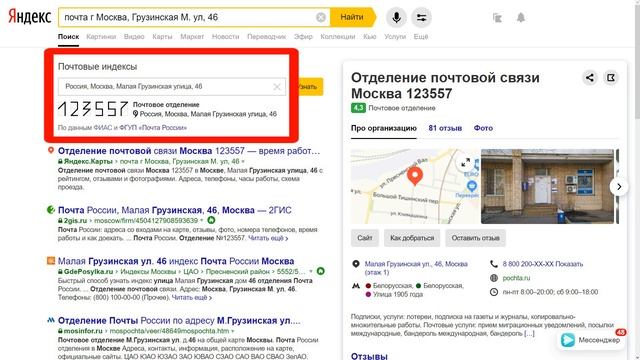Click the Узнать button
The height and width of the screenshot is (360, 640).
[310, 87]
